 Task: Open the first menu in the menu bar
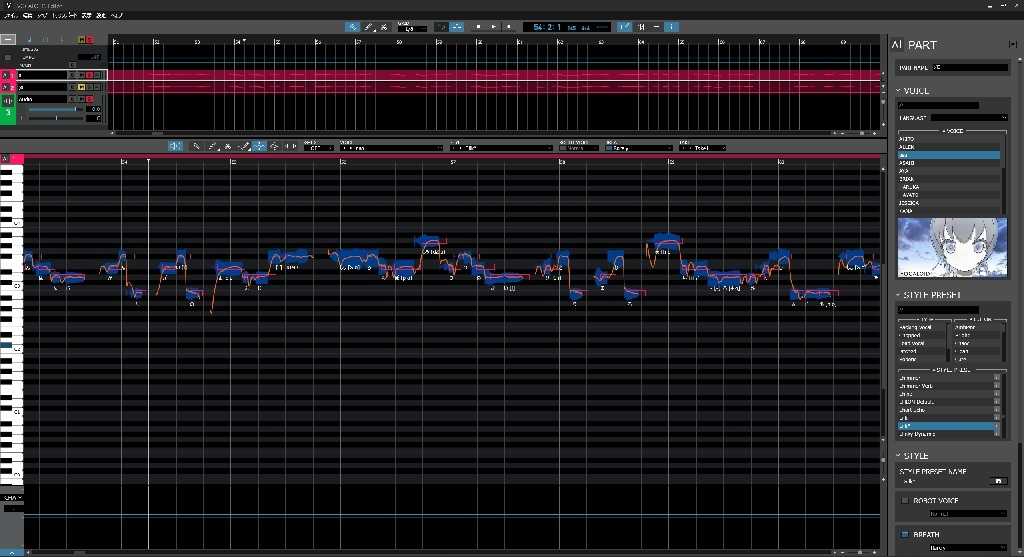pos(10,14)
